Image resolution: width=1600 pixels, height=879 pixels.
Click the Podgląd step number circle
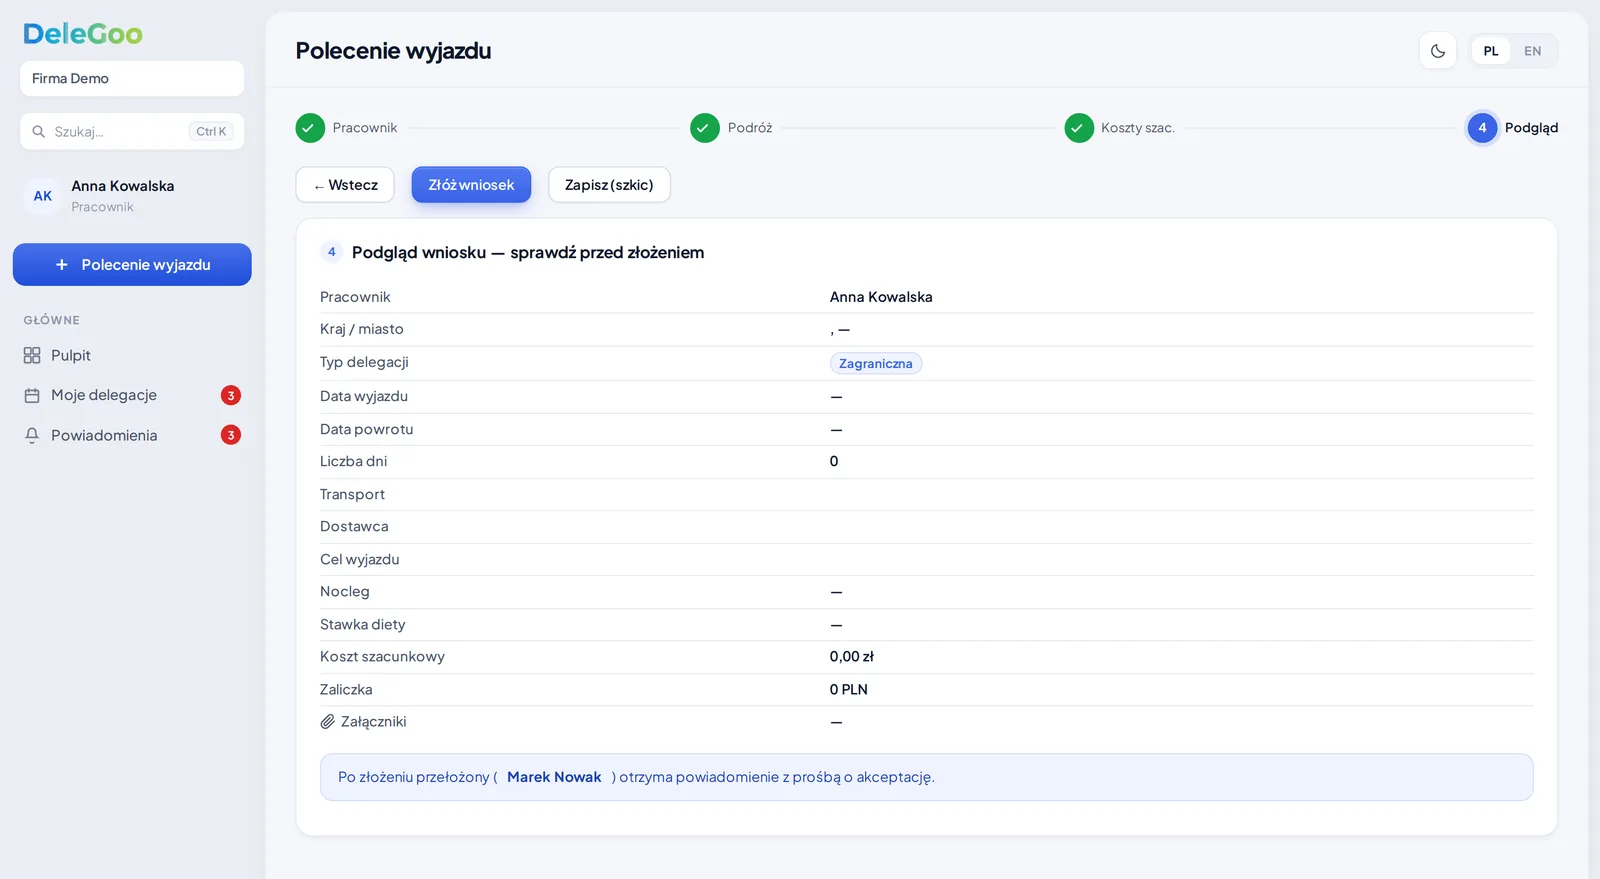1482,128
